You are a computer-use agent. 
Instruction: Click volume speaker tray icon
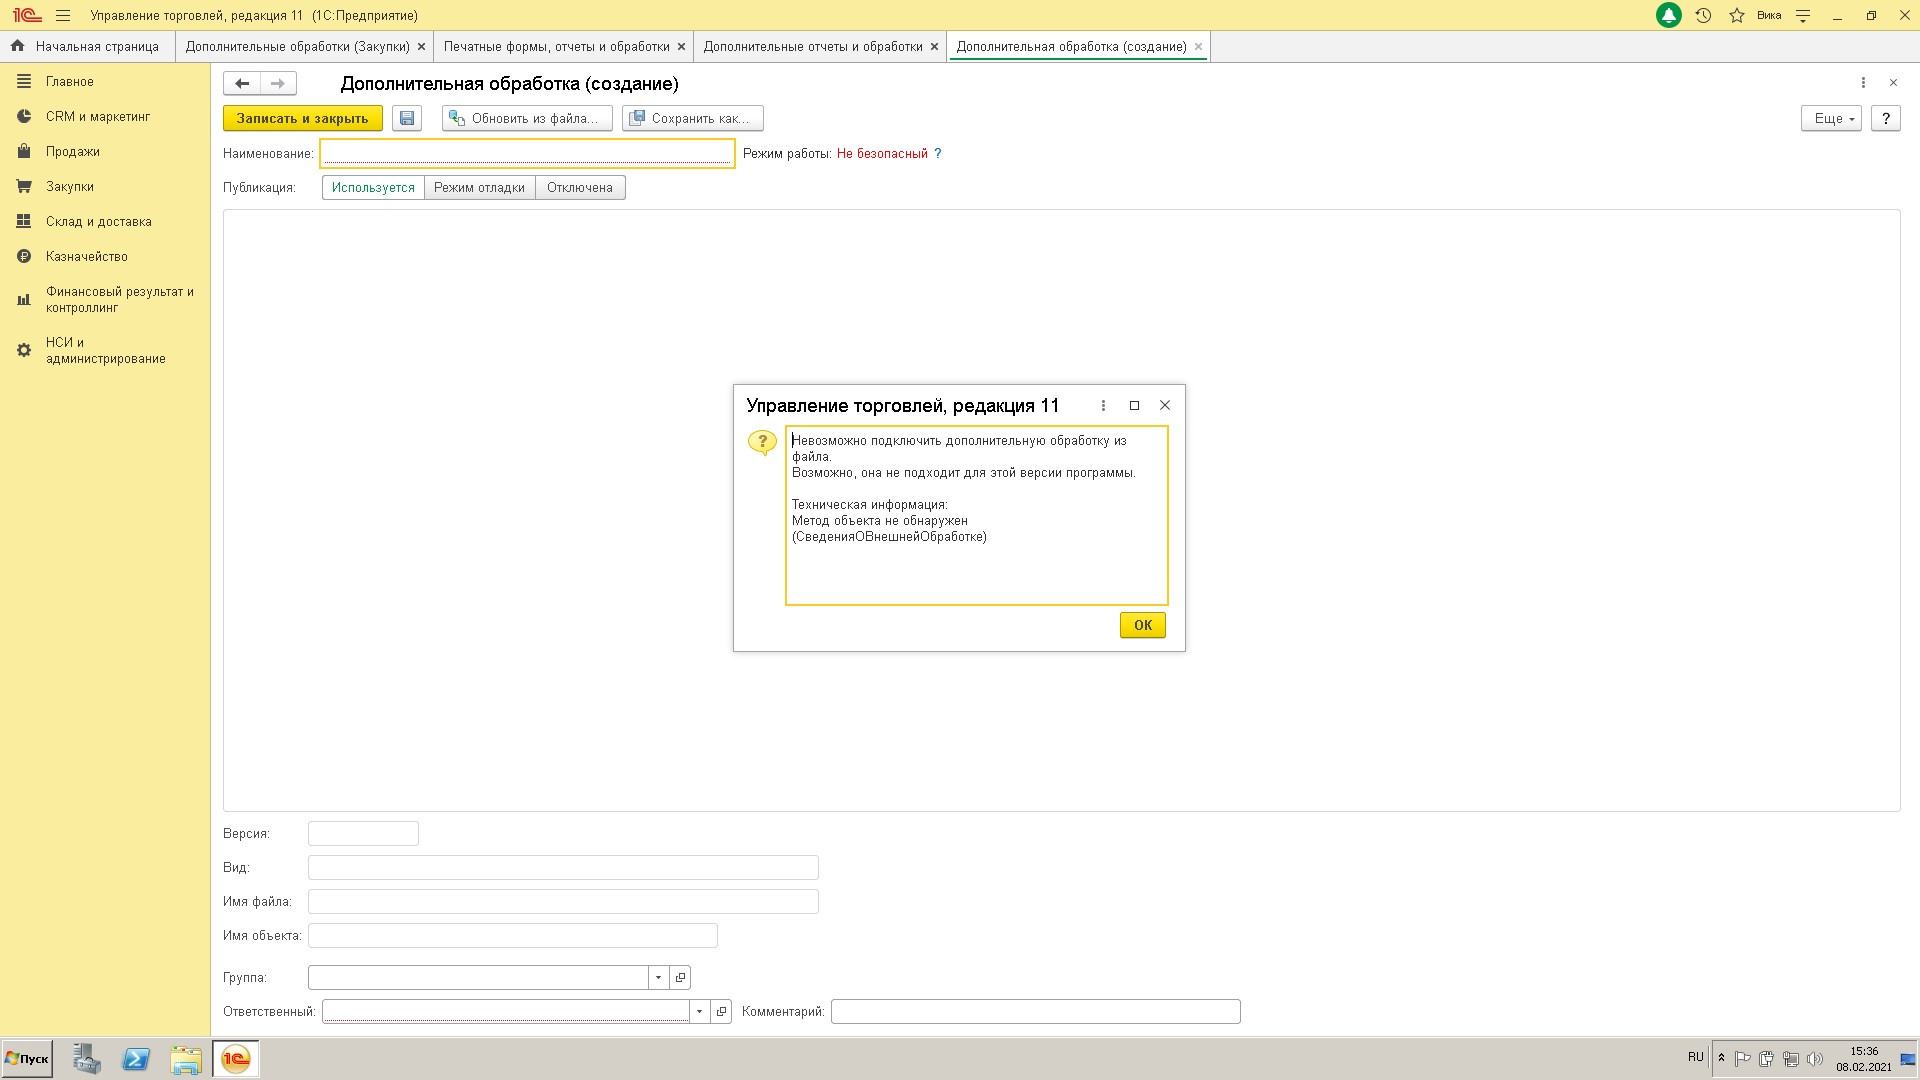[1815, 1058]
